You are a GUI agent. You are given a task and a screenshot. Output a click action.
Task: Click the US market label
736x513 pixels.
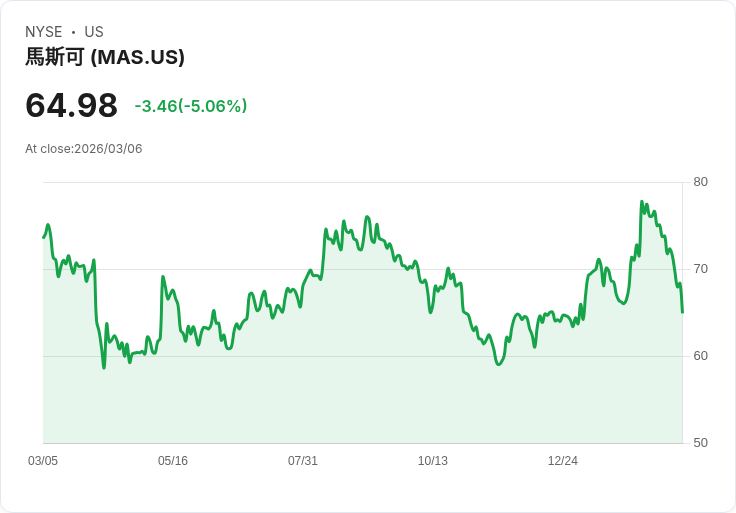94,32
